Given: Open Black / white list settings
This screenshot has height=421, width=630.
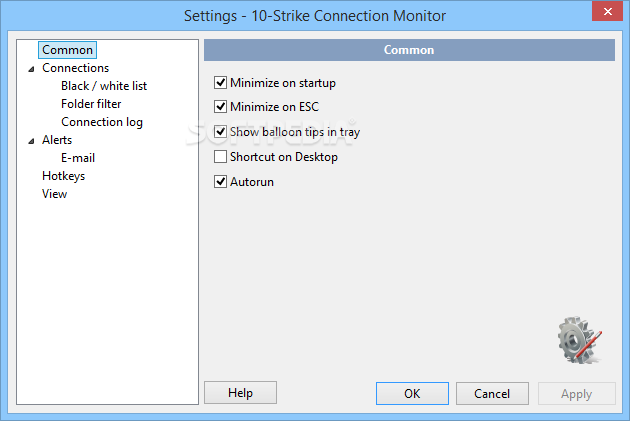Looking at the screenshot, I should [104, 86].
